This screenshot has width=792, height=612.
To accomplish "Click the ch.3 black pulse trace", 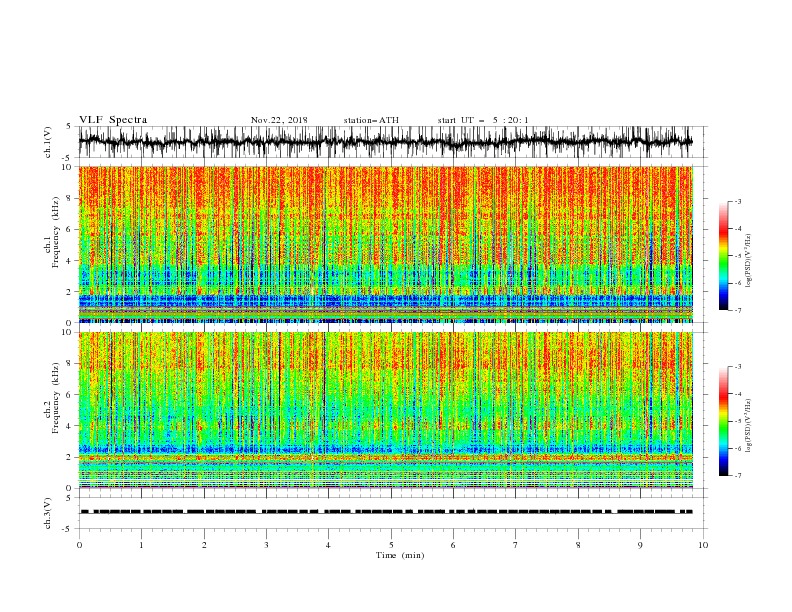I will click(x=386, y=512).
